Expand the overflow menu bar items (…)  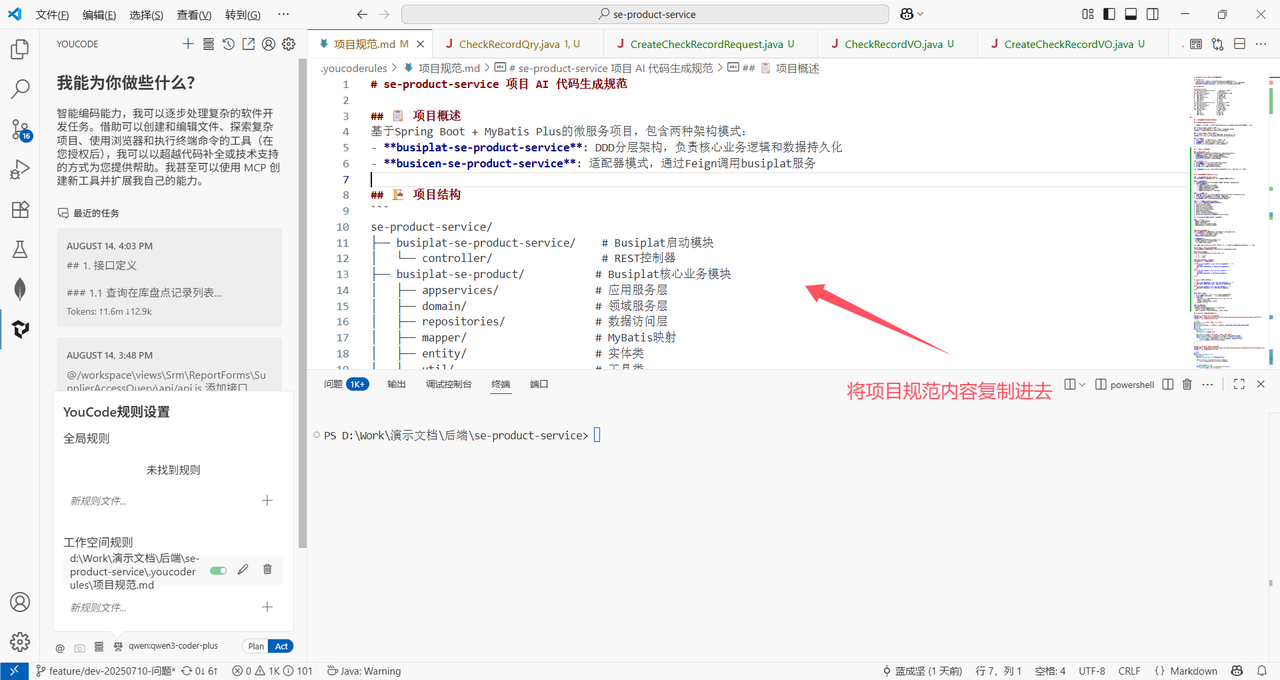[x=284, y=15]
